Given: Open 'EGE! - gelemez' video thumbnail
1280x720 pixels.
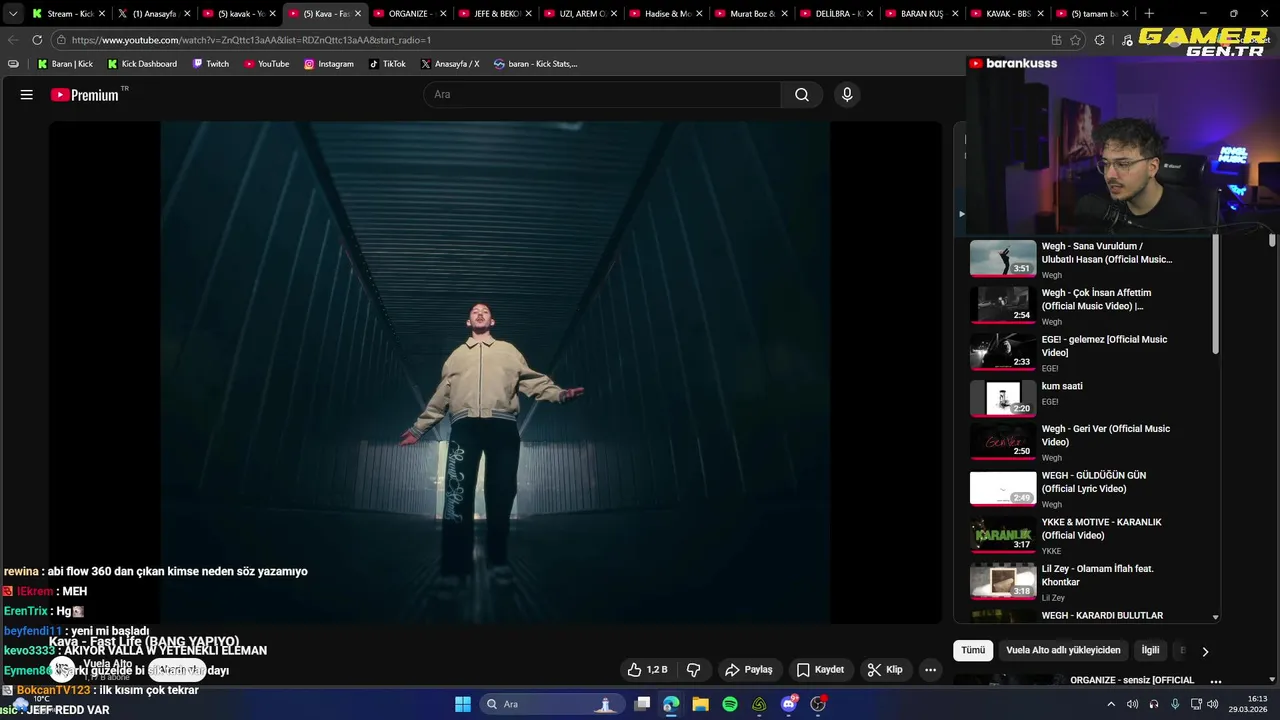Looking at the screenshot, I should coord(1003,352).
